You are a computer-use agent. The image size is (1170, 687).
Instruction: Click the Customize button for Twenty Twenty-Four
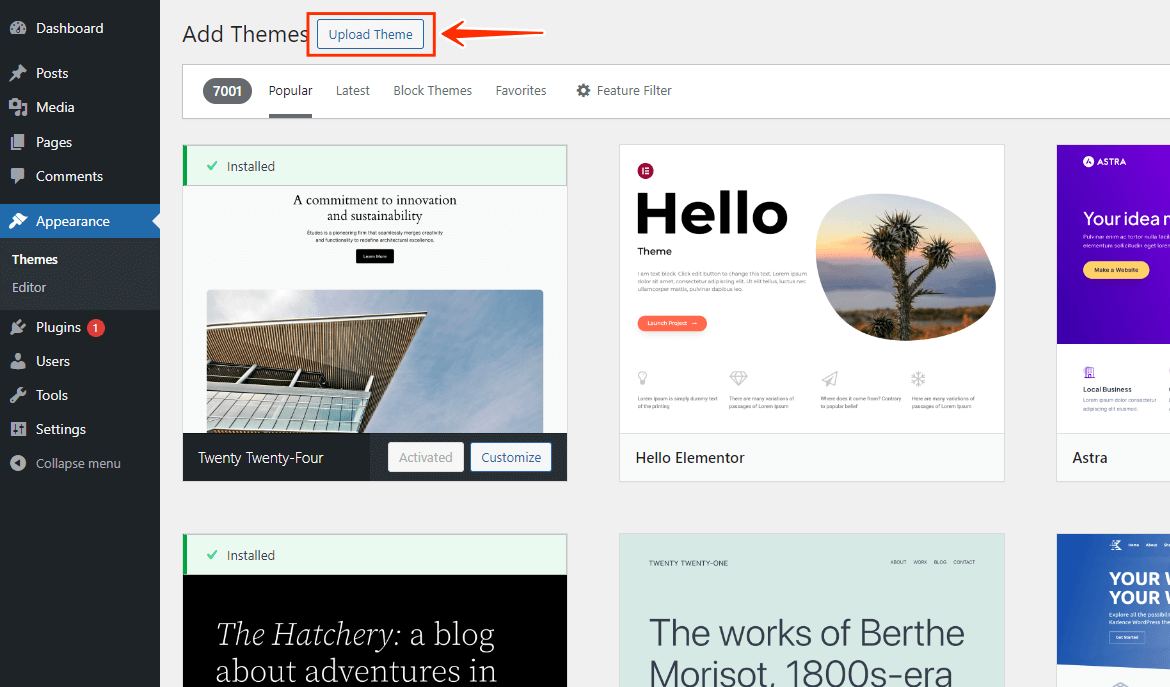[511, 457]
